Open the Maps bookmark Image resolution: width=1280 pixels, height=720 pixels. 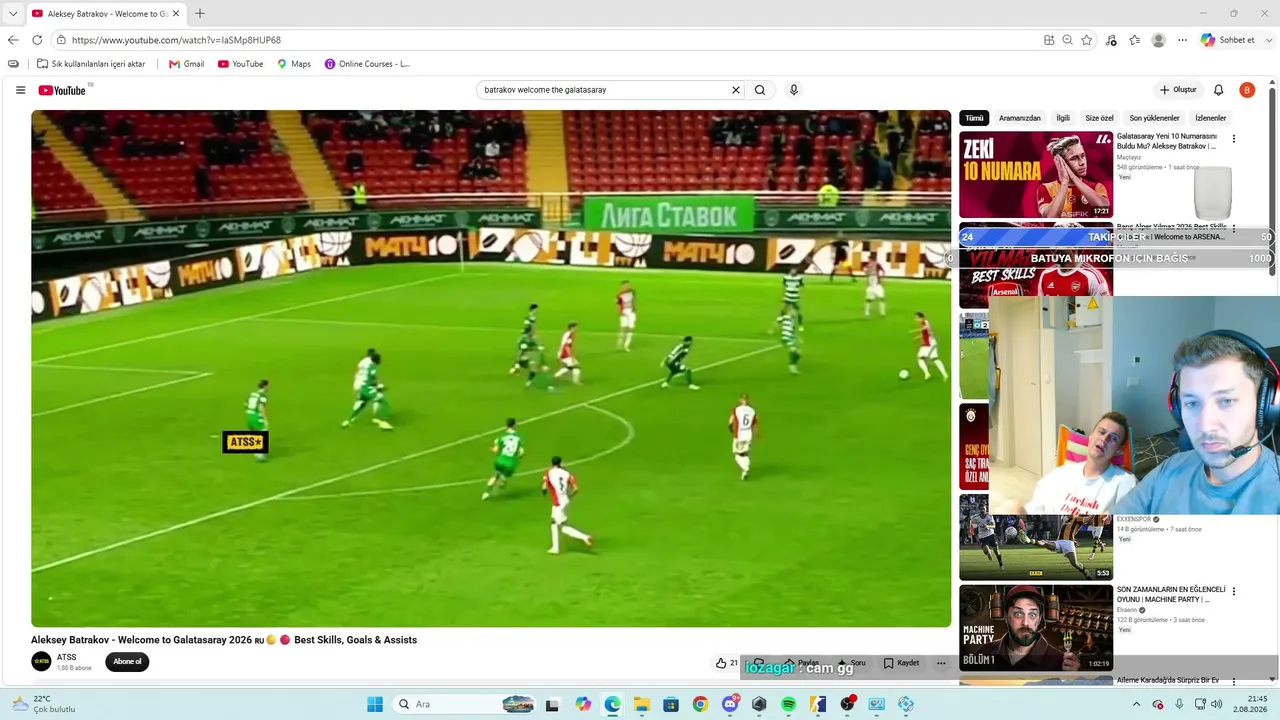pyautogui.click(x=294, y=64)
